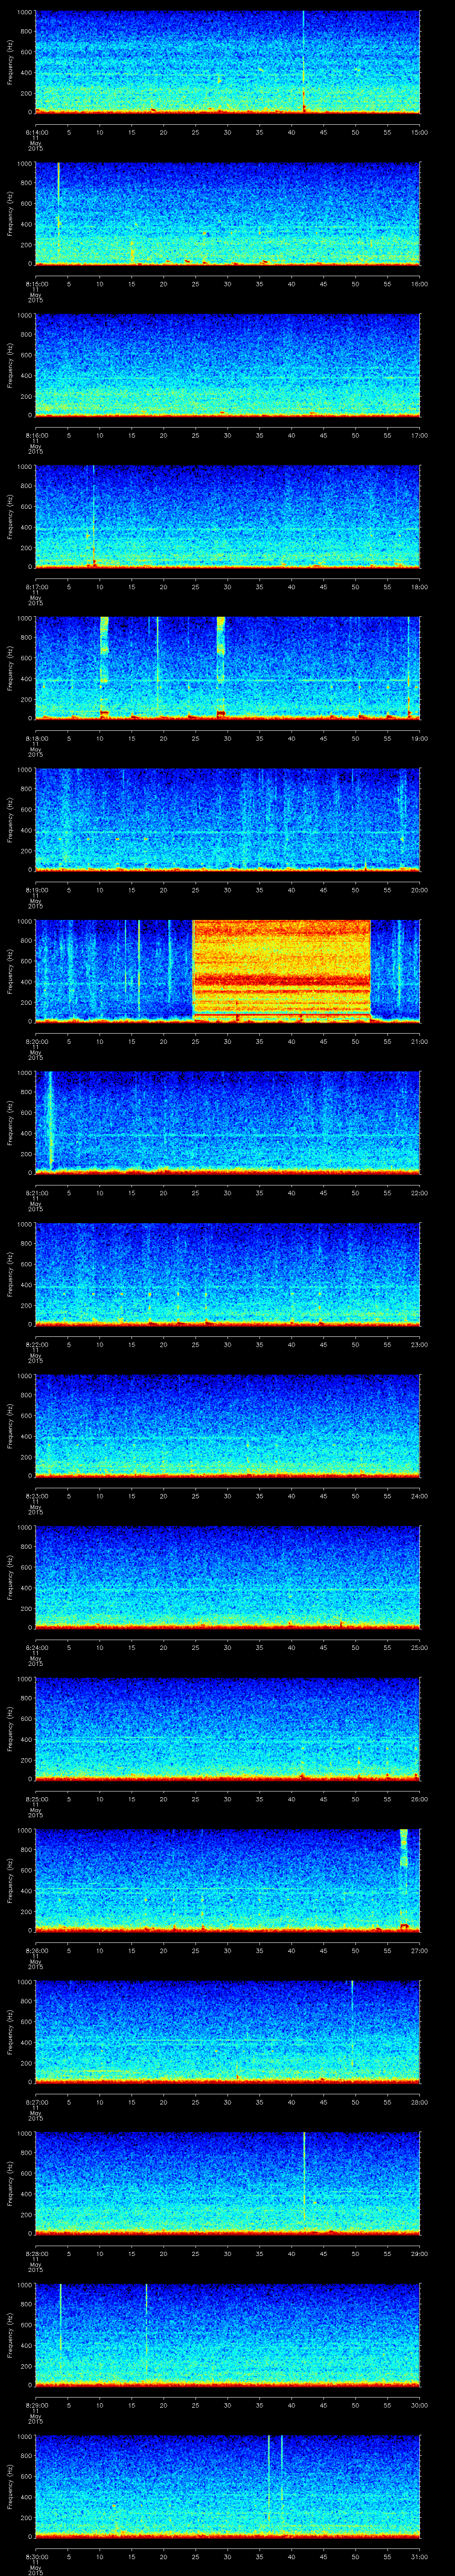The width and height of the screenshot is (455, 2576).
Task: Click vertical line near 42 seconds in 8:14 spectrogram
Action: tap(304, 60)
